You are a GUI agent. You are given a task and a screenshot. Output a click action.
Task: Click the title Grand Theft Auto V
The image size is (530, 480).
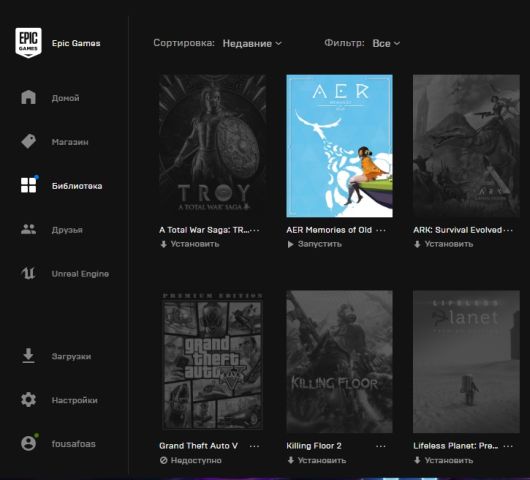198,446
